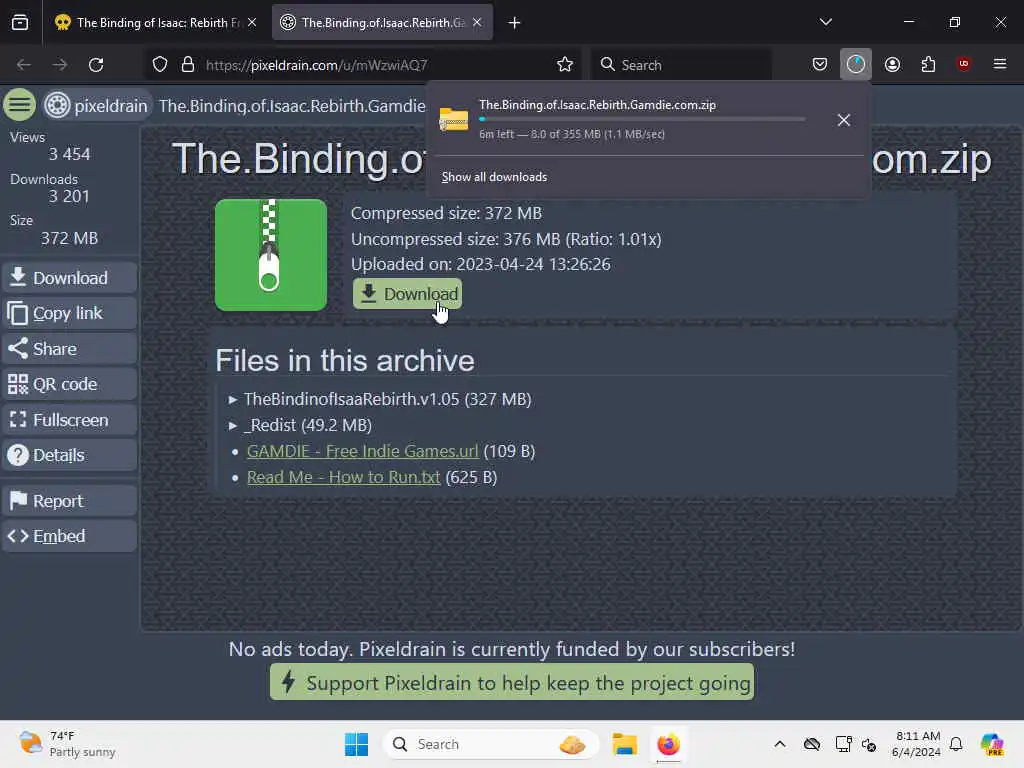
Task: Click the pixeldrain logo link
Action: click(x=97, y=105)
